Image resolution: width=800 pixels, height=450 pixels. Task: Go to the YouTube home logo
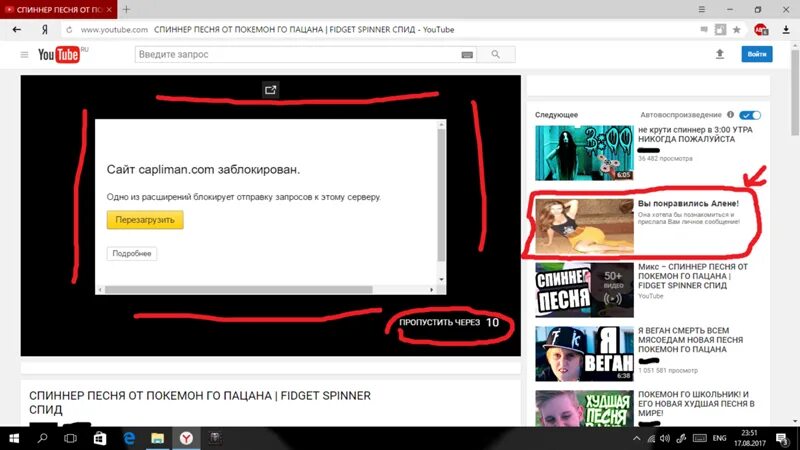60,54
